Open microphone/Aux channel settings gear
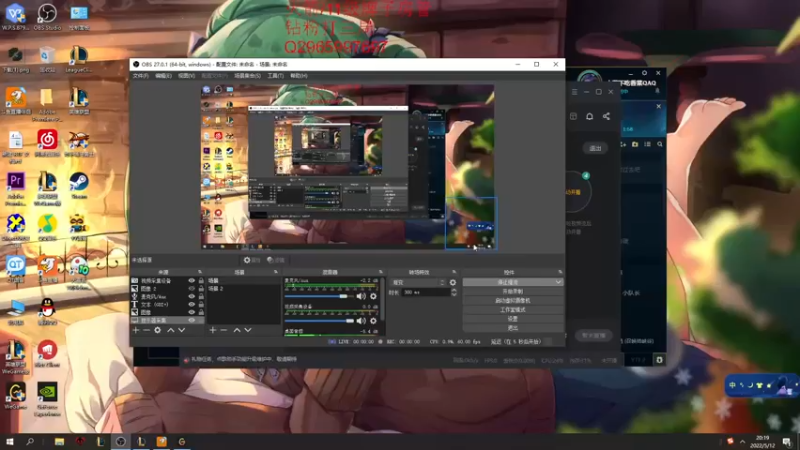800x450 pixels. coord(373,296)
